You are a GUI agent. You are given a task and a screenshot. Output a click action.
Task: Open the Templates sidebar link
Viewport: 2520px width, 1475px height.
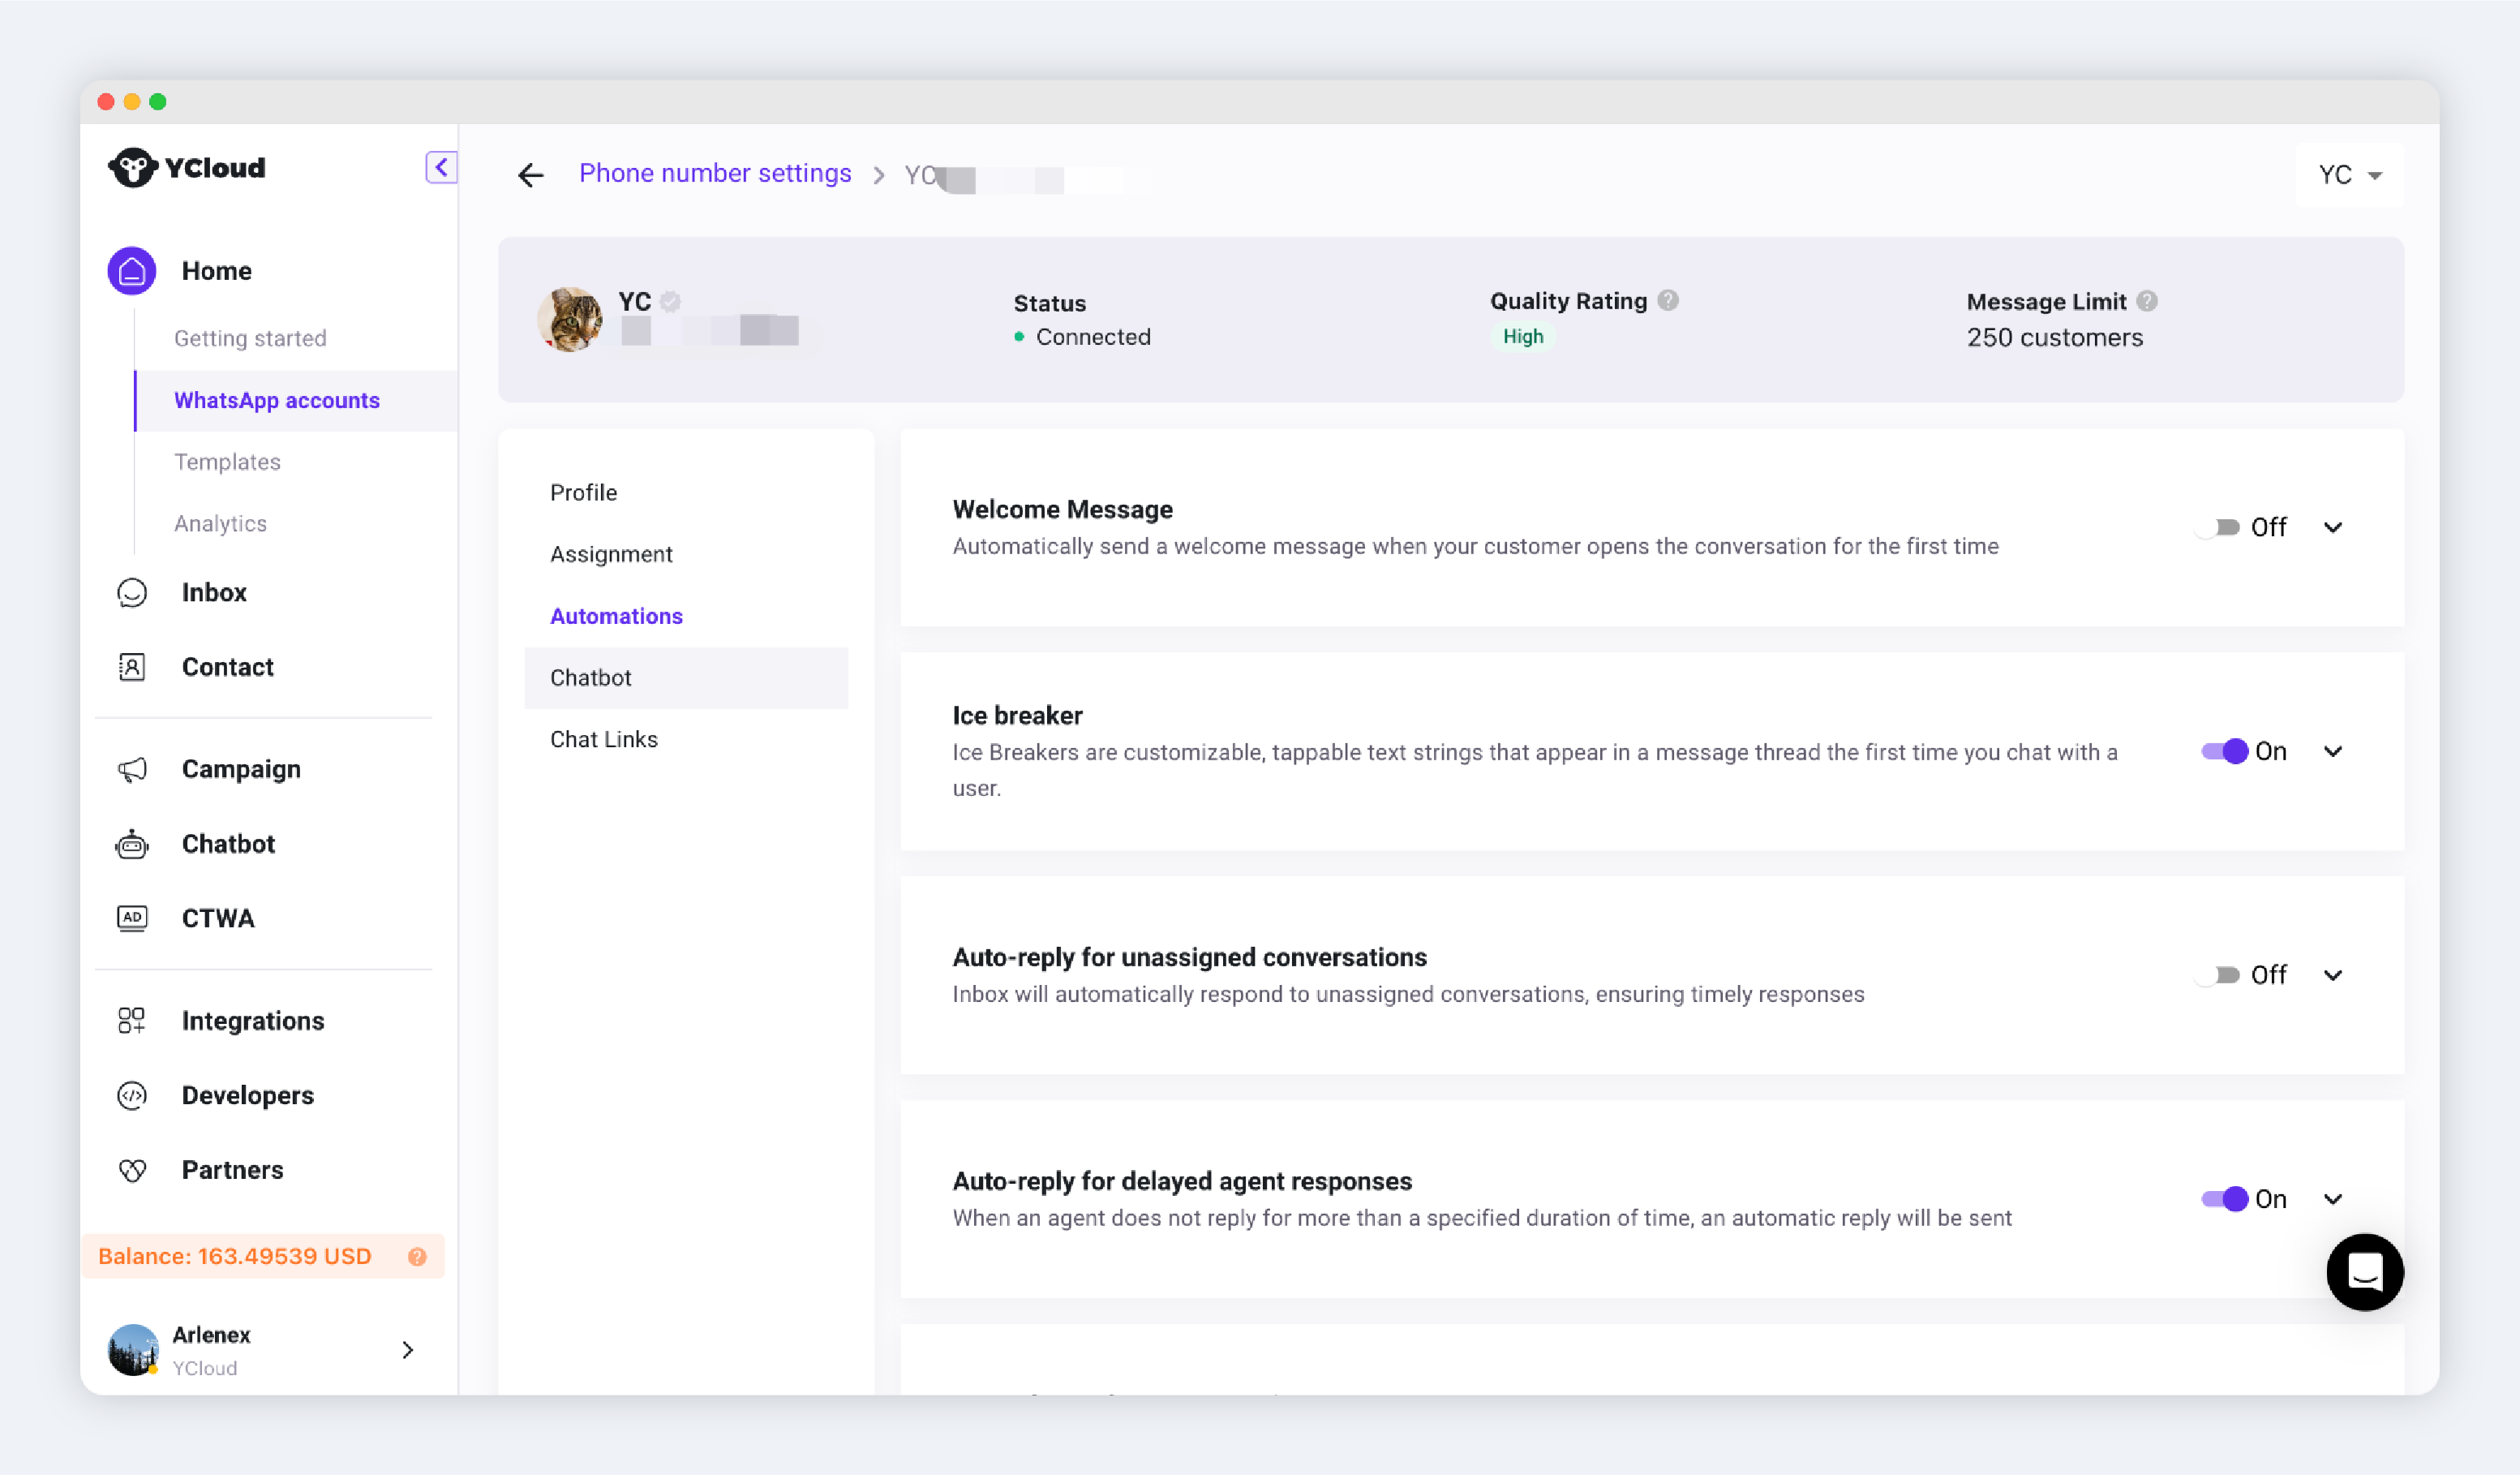tap(227, 462)
